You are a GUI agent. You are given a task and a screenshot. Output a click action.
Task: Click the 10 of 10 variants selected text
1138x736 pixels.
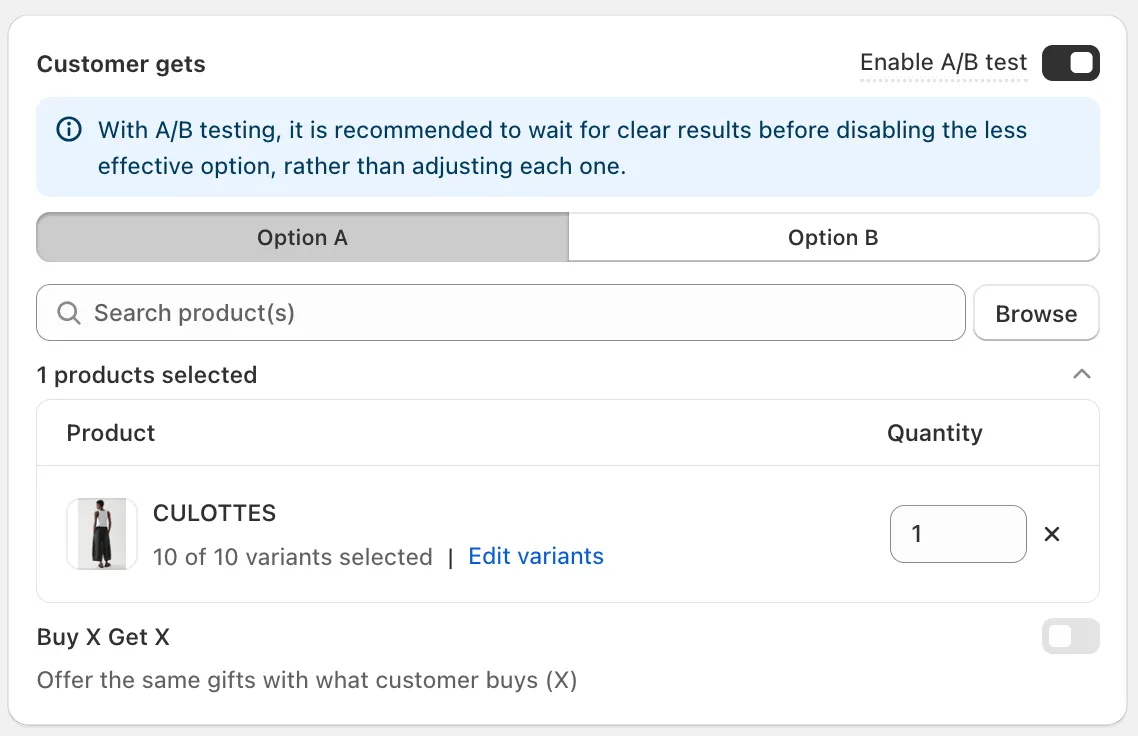pos(293,556)
